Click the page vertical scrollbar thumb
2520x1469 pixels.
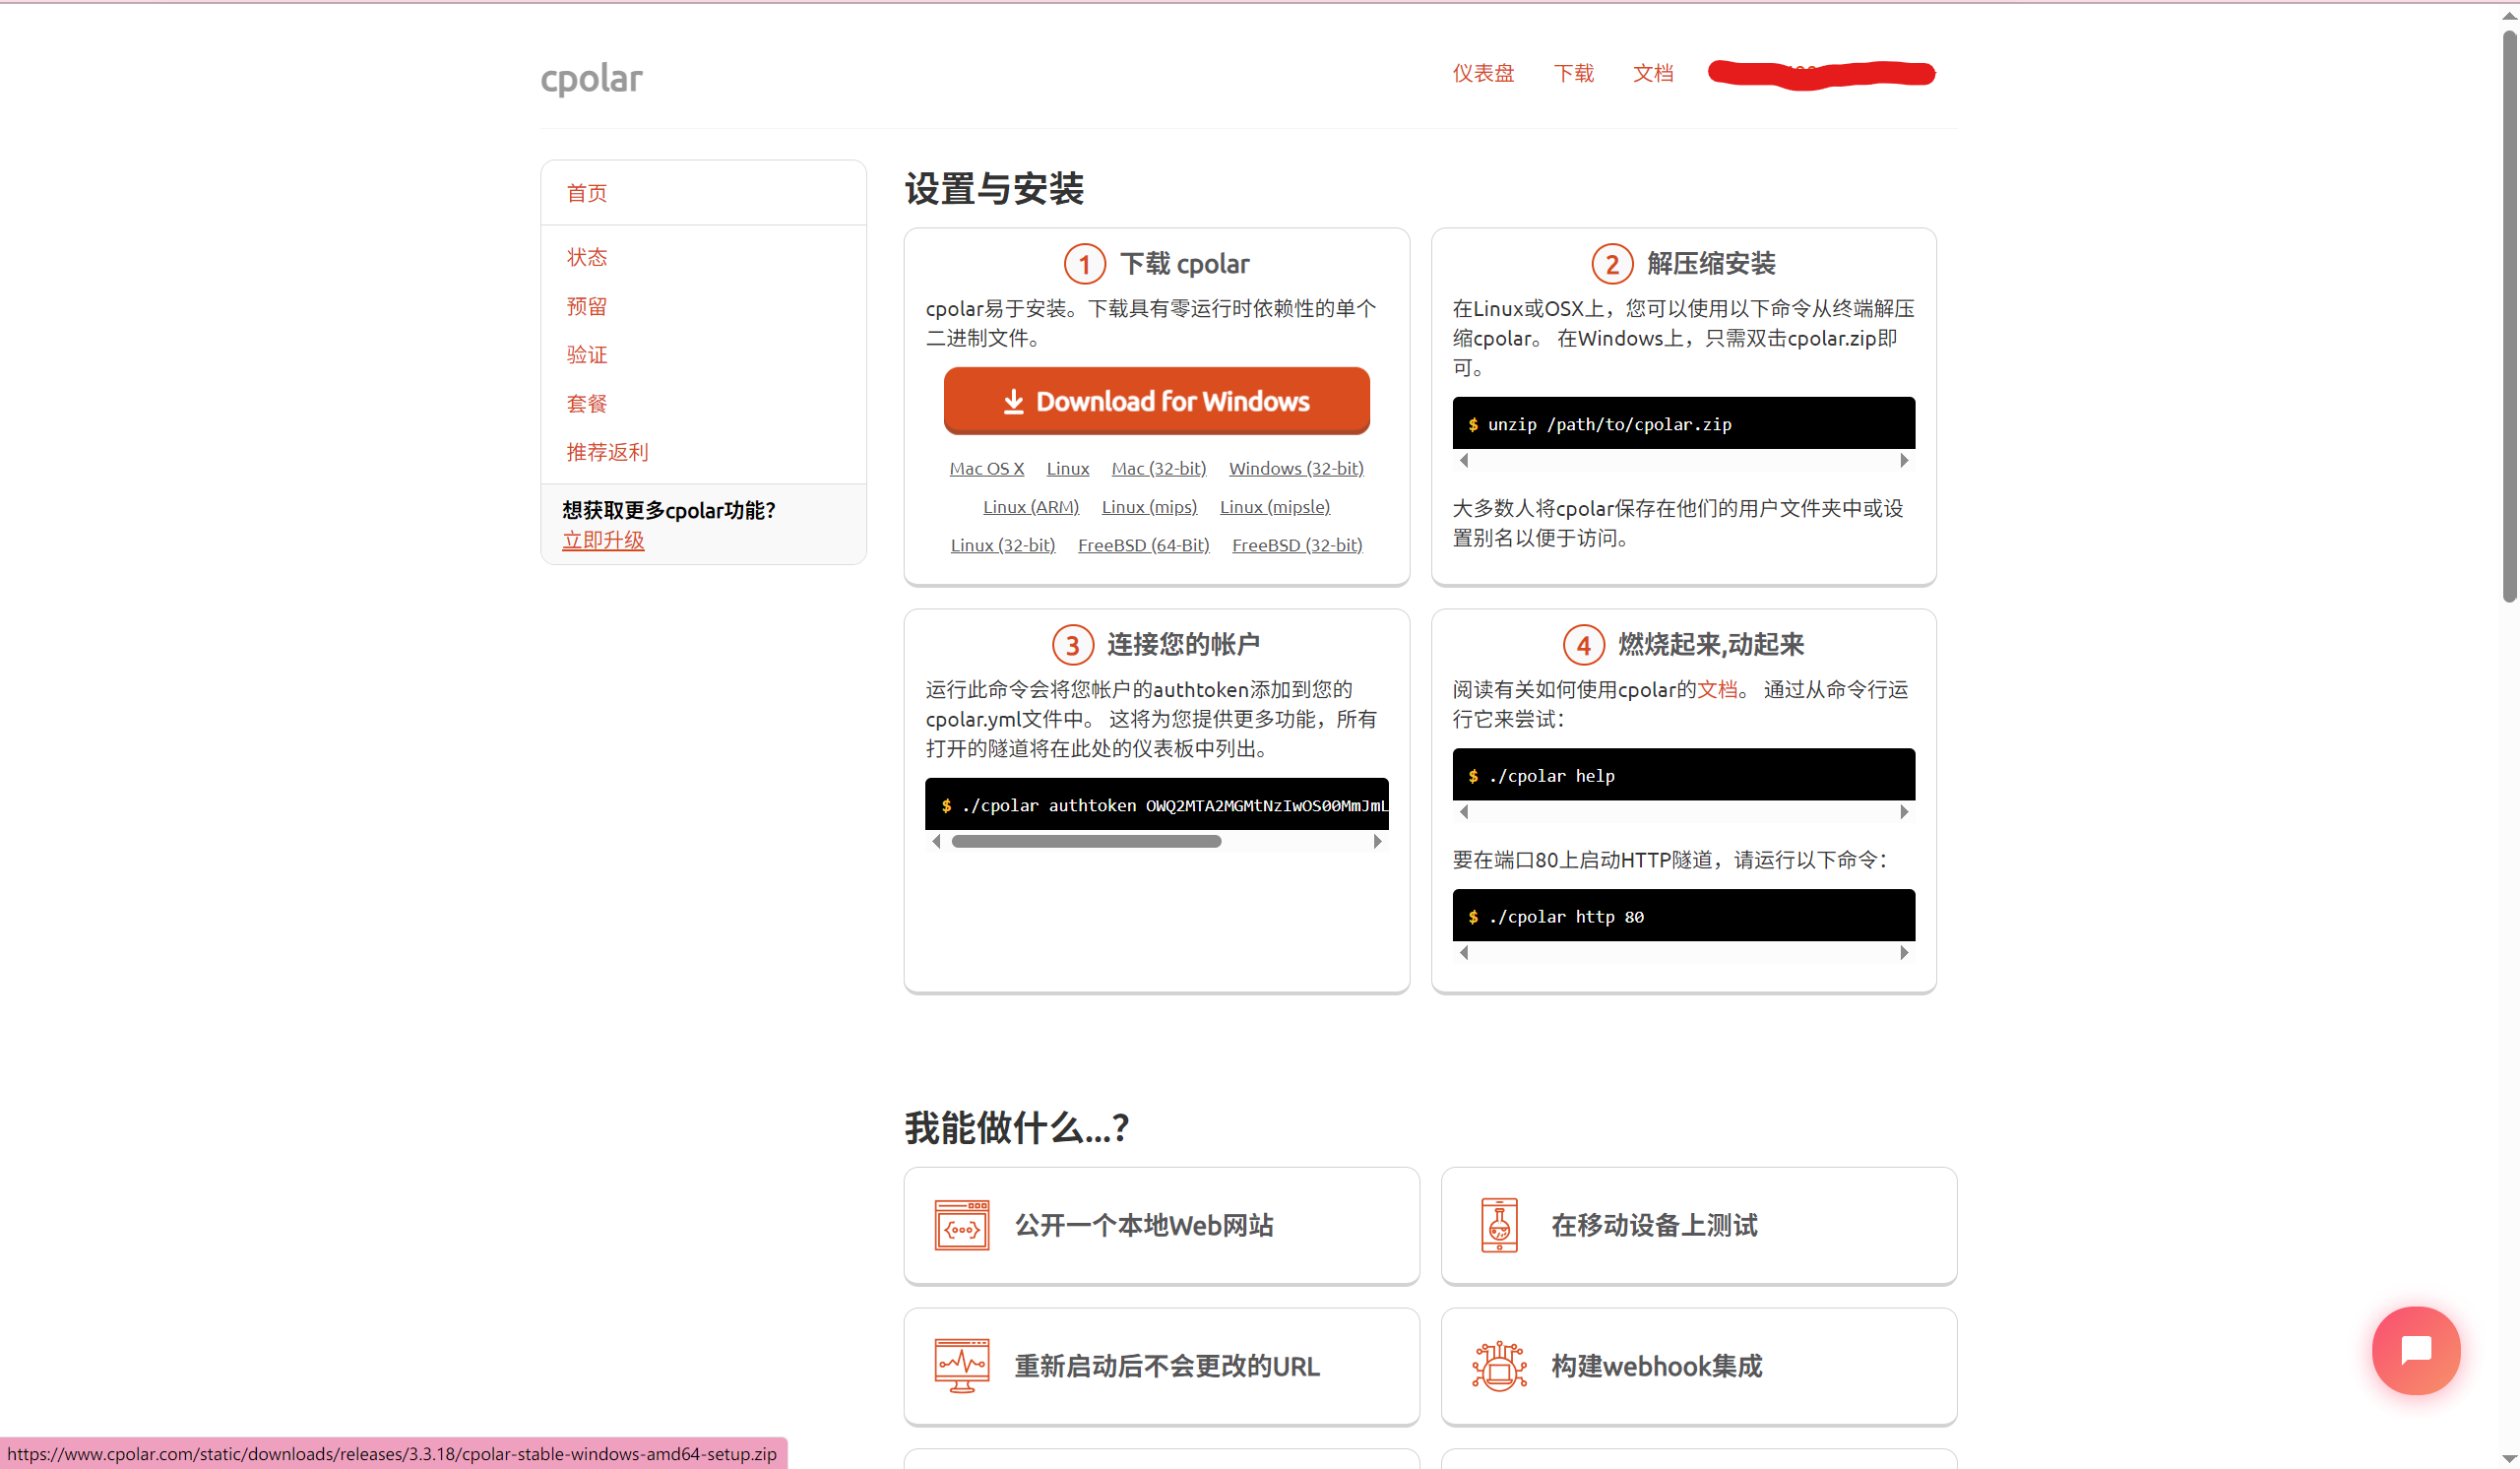click(x=2508, y=317)
